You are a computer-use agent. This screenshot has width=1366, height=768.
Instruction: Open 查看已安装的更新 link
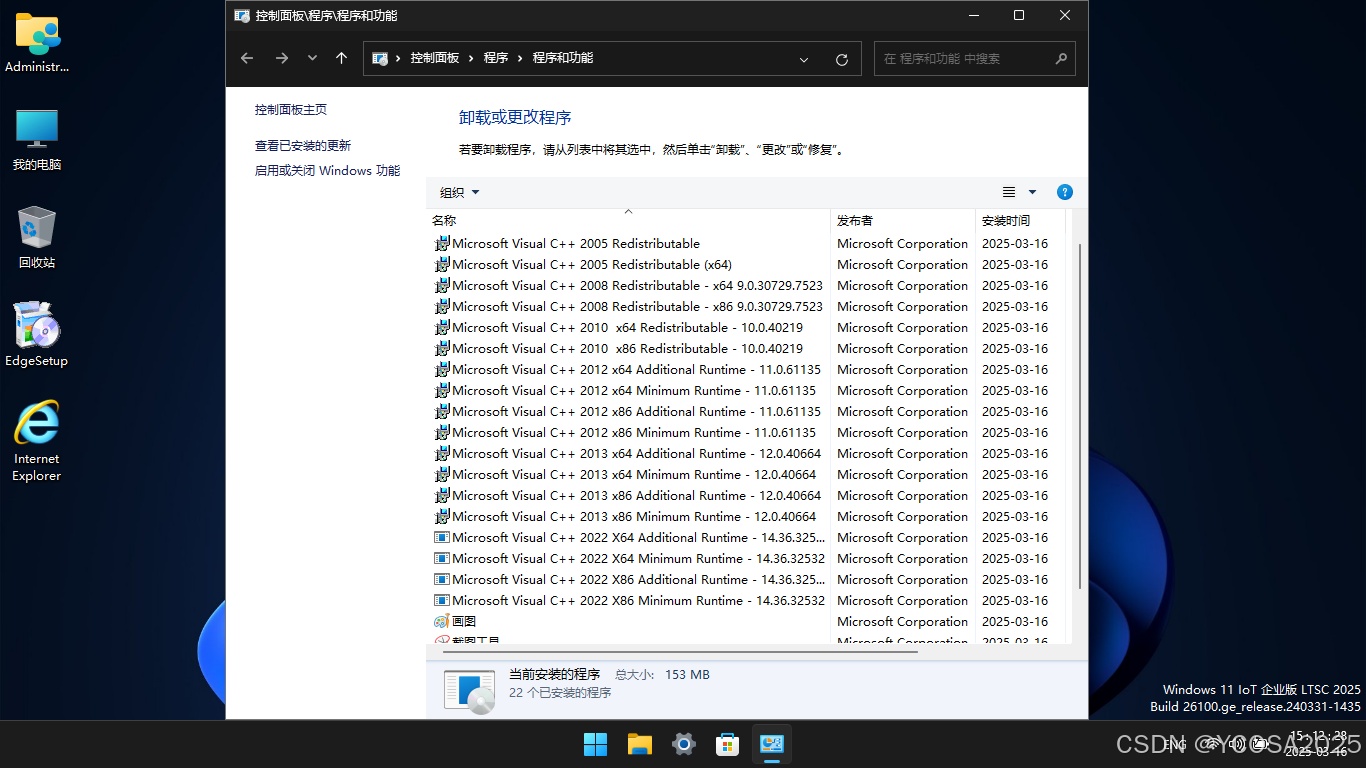coord(303,146)
